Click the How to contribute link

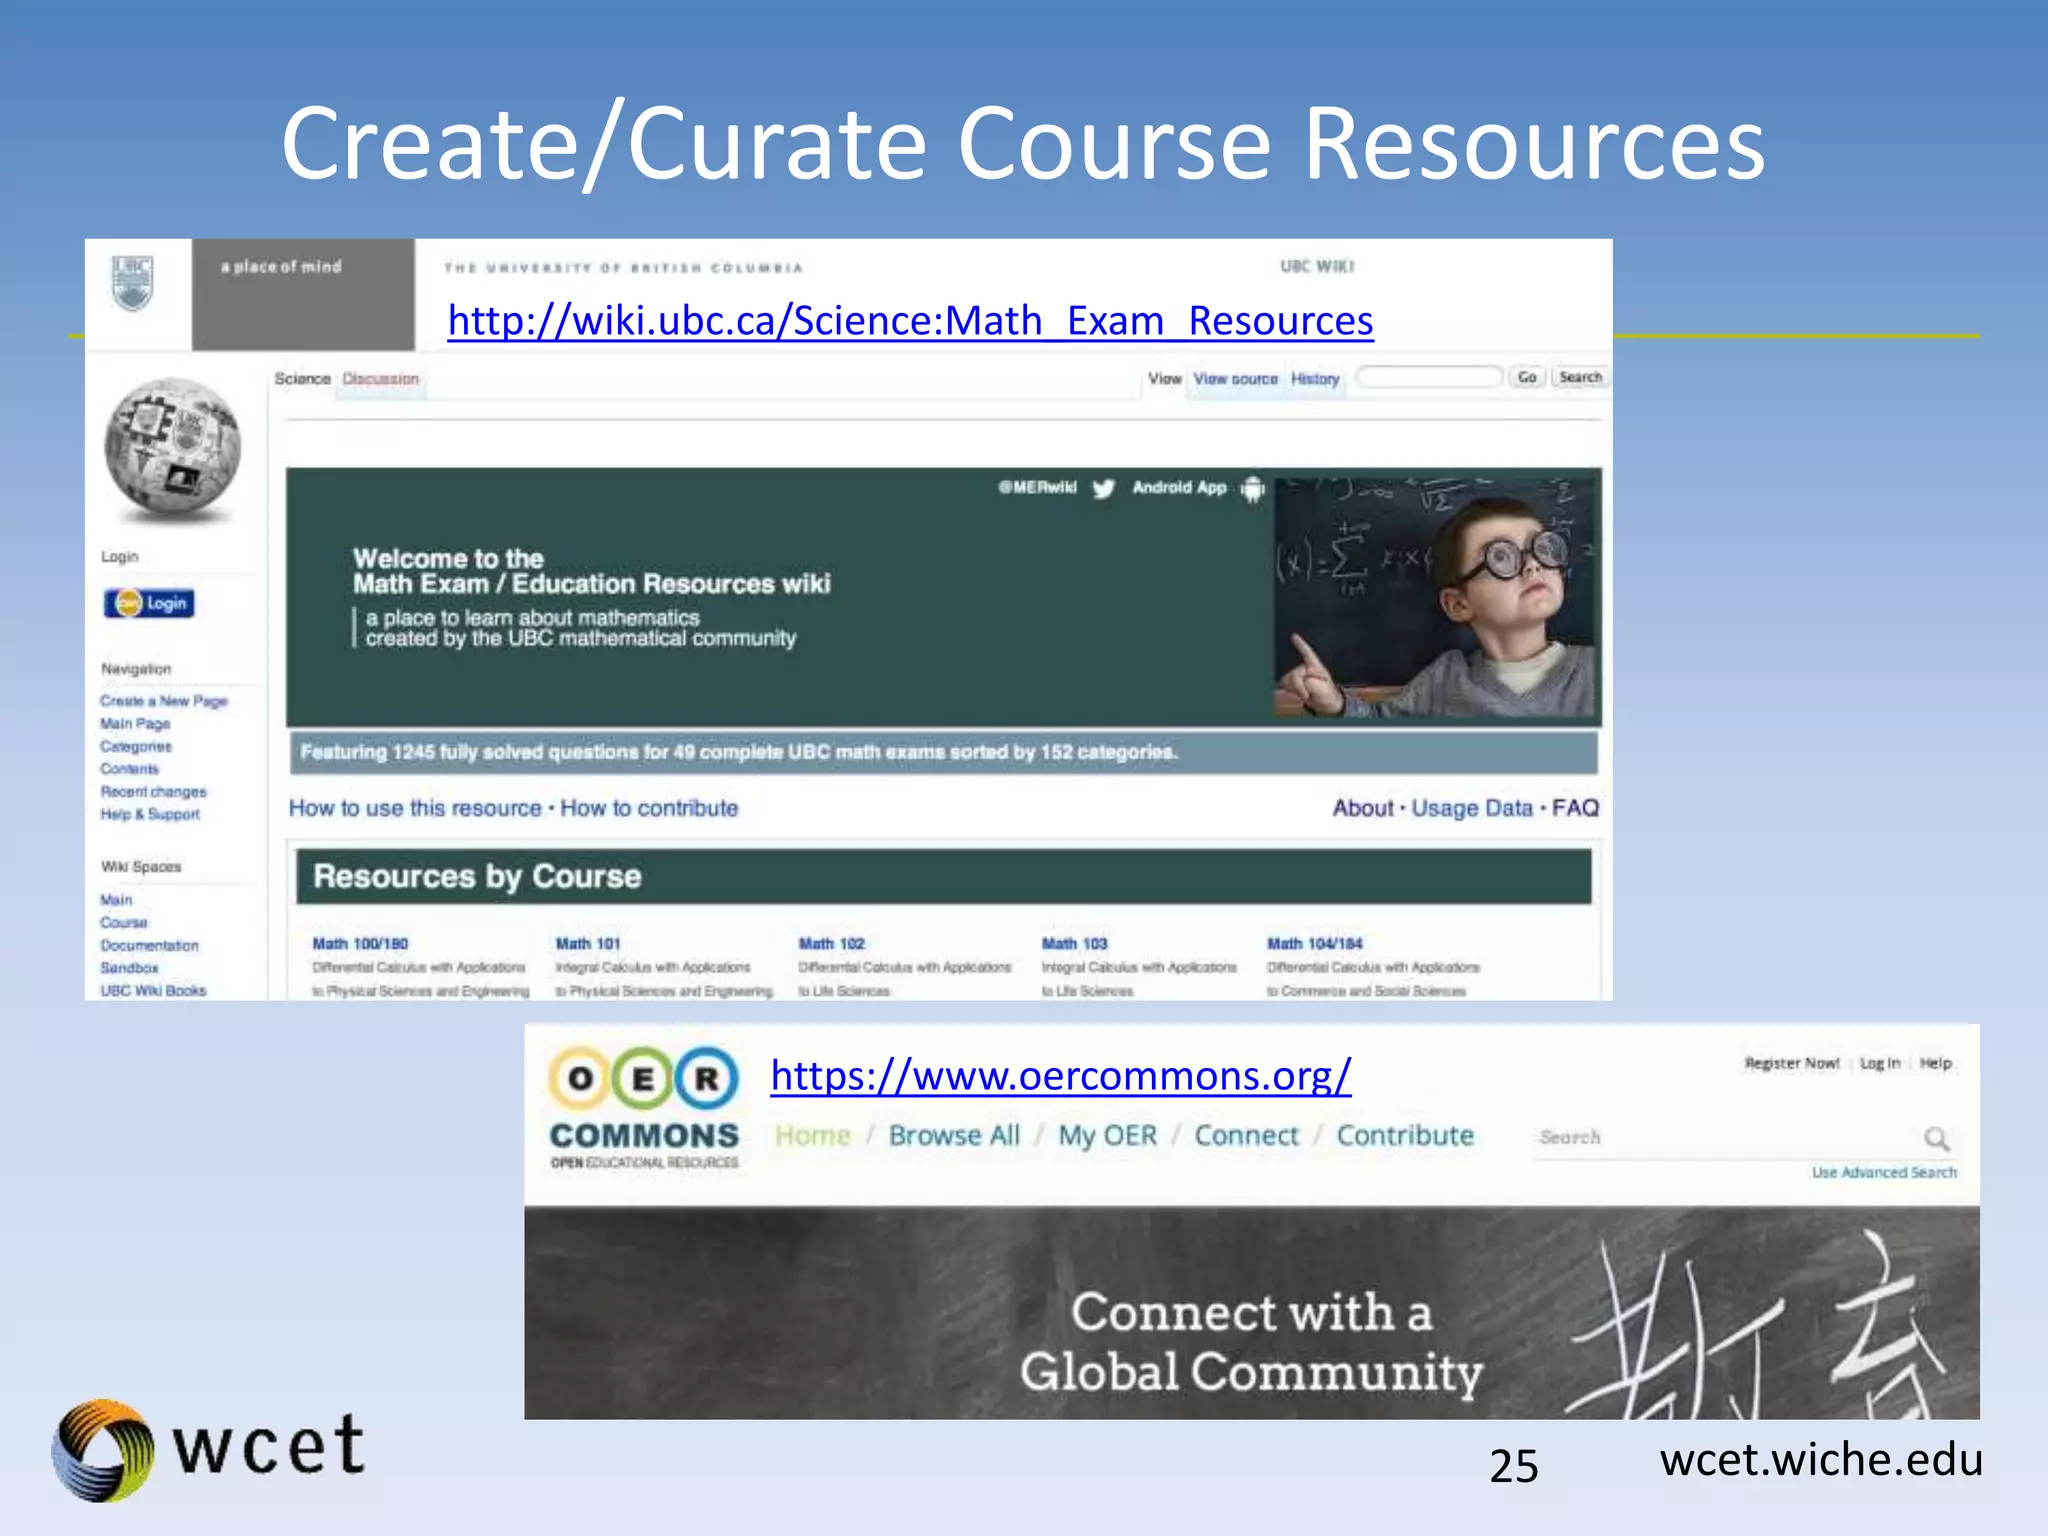pos(648,807)
